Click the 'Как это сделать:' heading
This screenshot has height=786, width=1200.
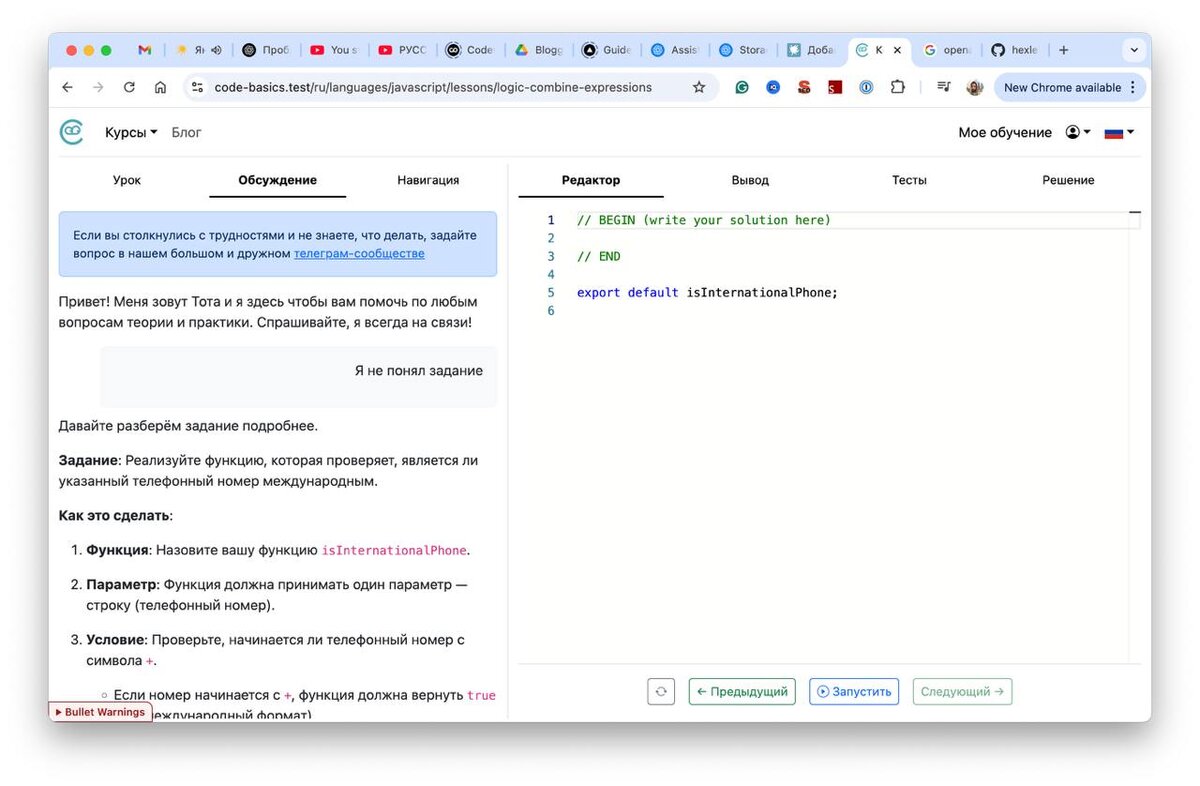click(x=115, y=515)
